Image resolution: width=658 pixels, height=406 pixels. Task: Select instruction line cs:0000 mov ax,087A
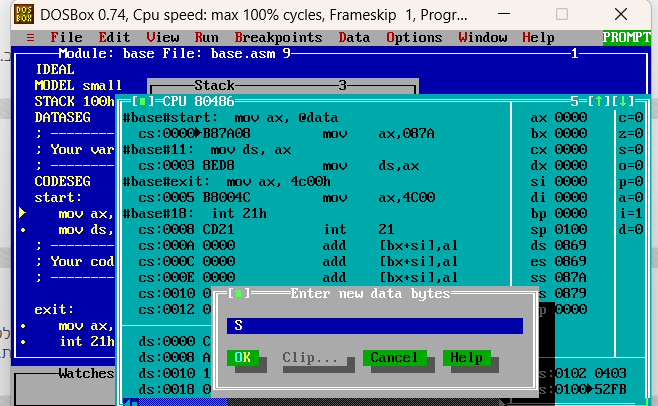point(287,134)
